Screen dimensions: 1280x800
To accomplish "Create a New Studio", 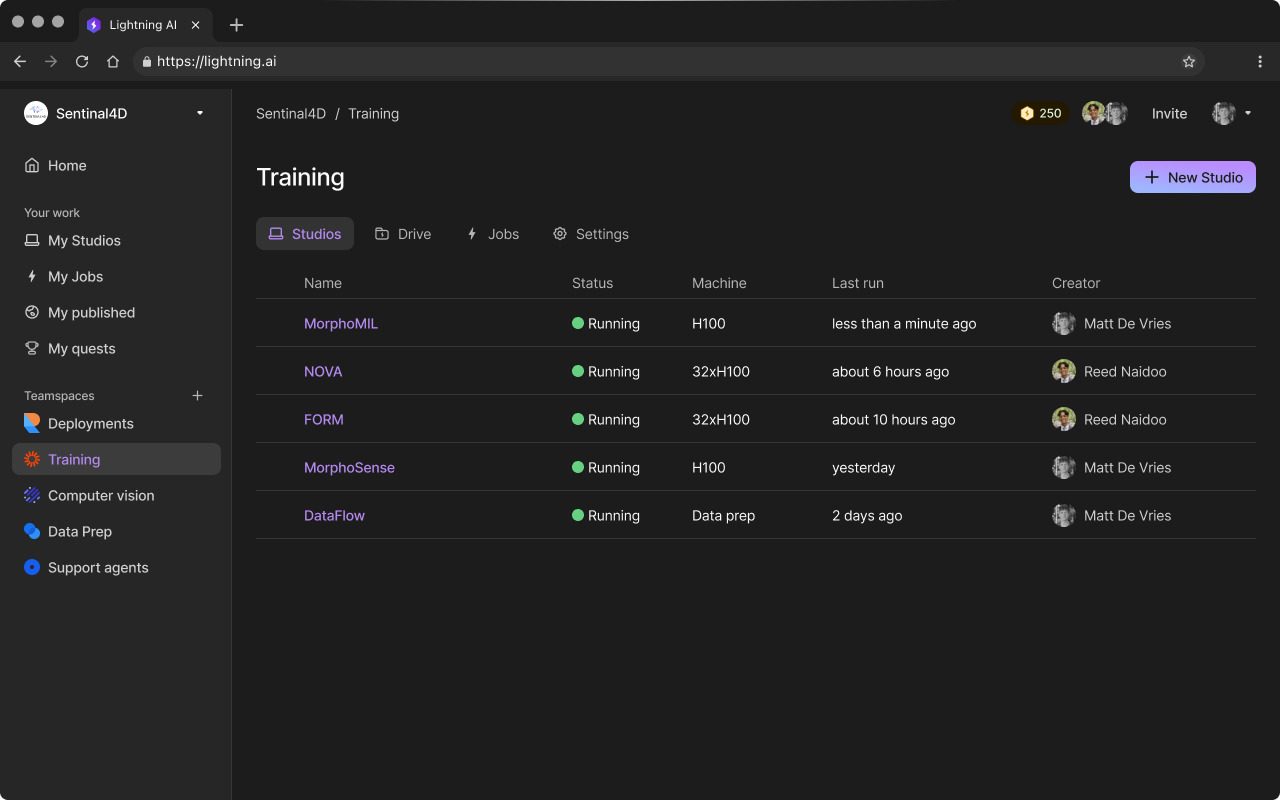I will [x=1193, y=177].
